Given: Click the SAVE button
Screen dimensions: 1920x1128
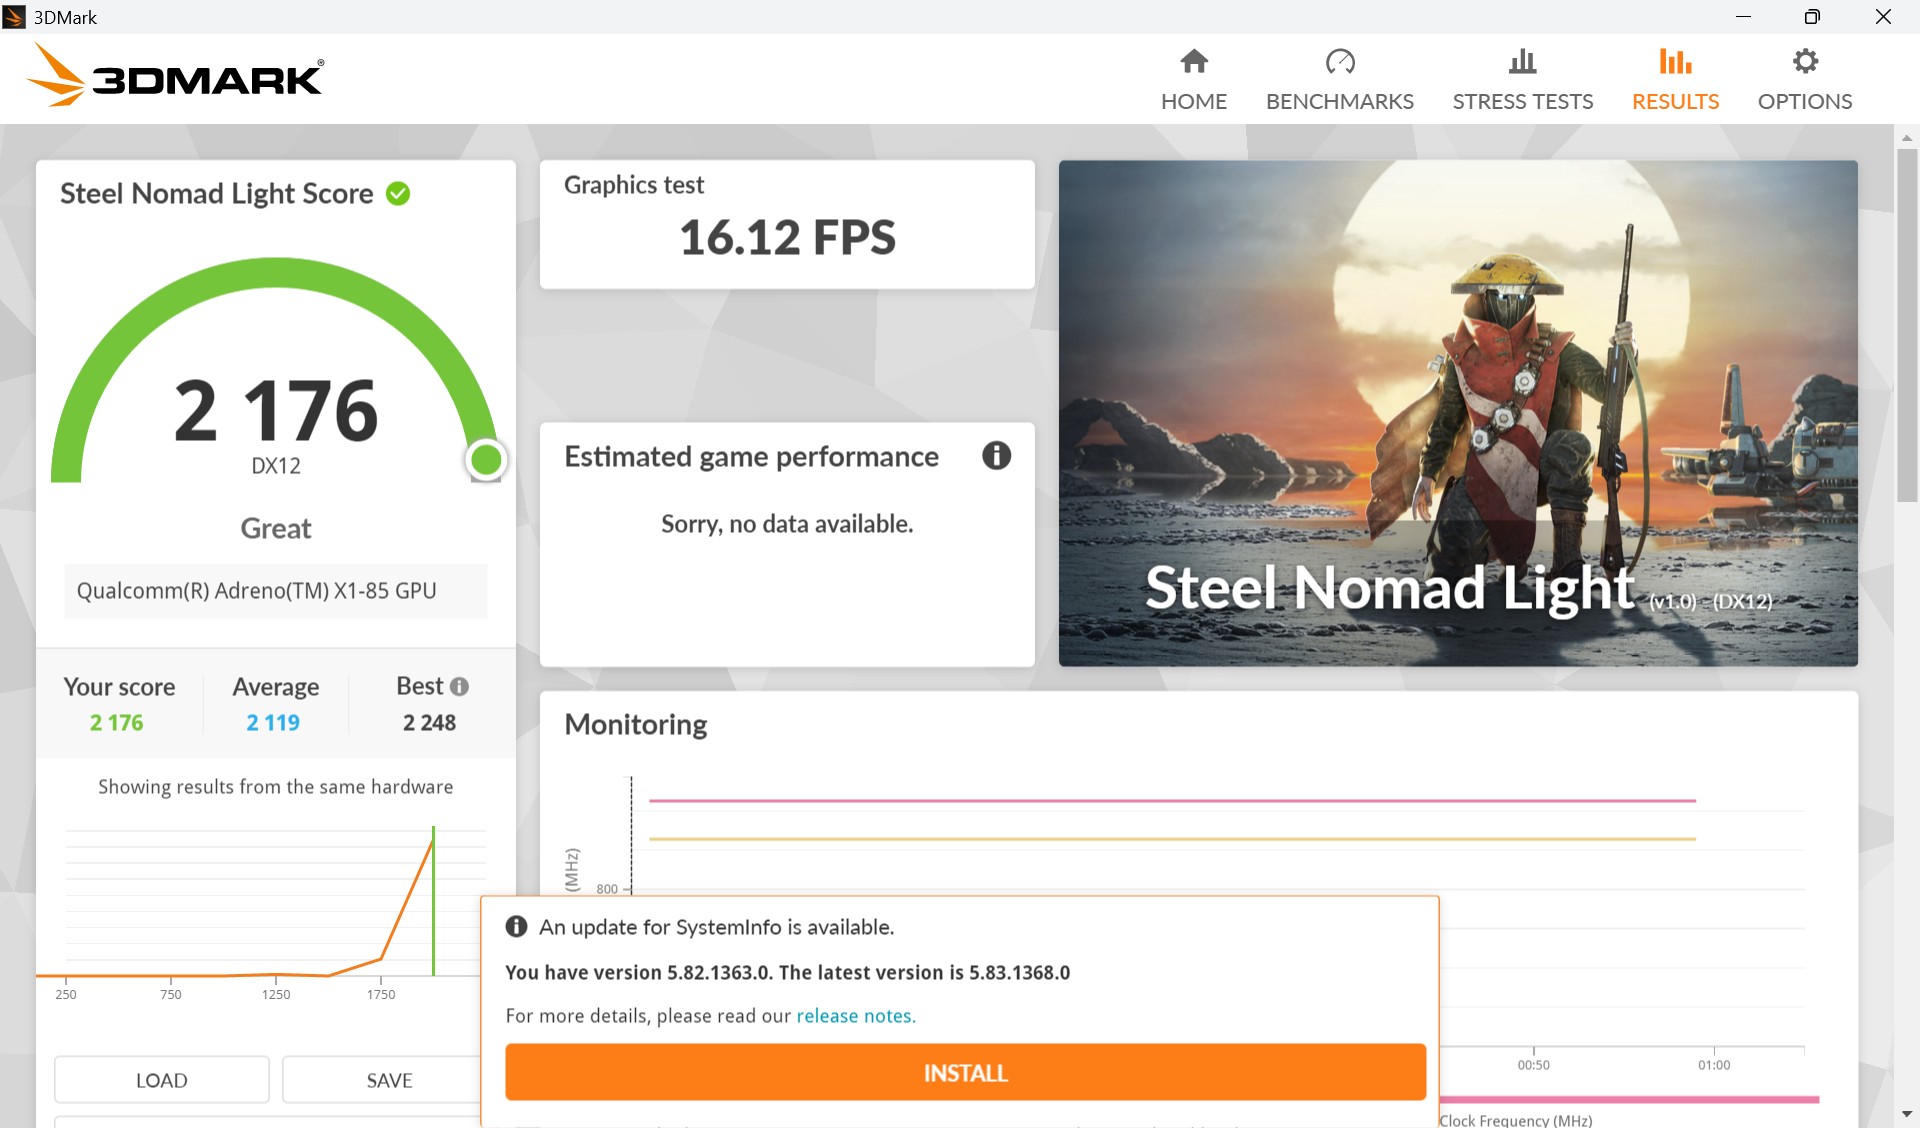Looking at the screenshot, I should click(x=389, y=1080).
